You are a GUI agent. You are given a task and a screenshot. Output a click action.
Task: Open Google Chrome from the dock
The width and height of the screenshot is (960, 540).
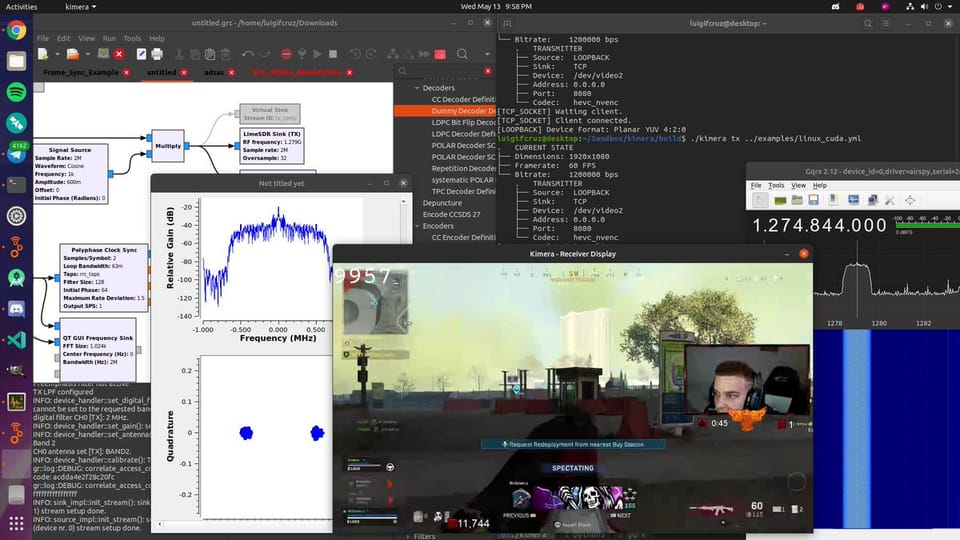(x=17, y=30)
